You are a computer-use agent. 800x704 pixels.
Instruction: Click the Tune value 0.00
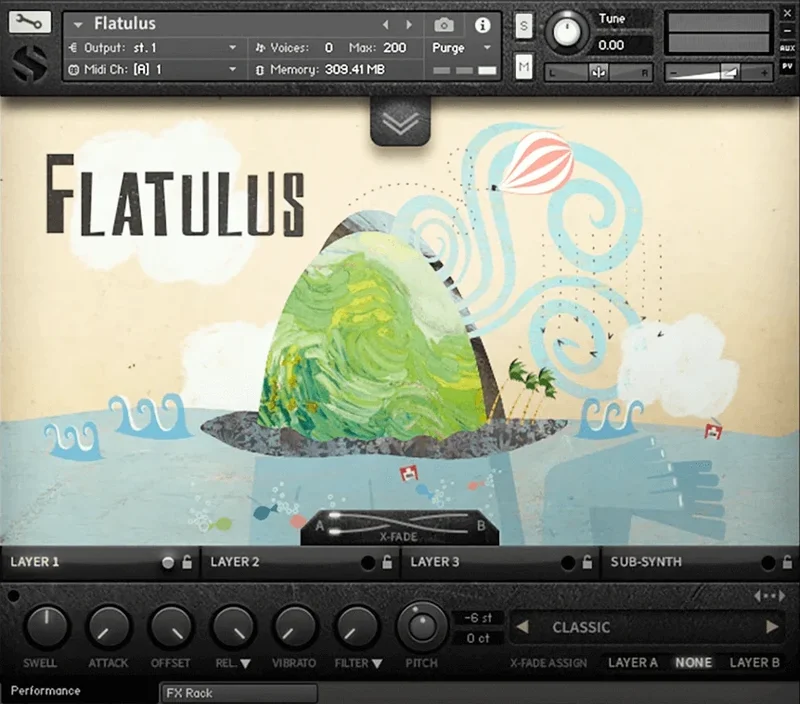[x=611, y=45]
